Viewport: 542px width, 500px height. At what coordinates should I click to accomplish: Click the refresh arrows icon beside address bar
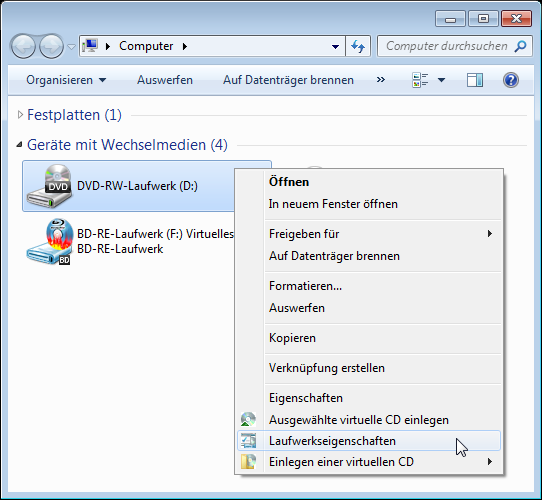[358, 46]
